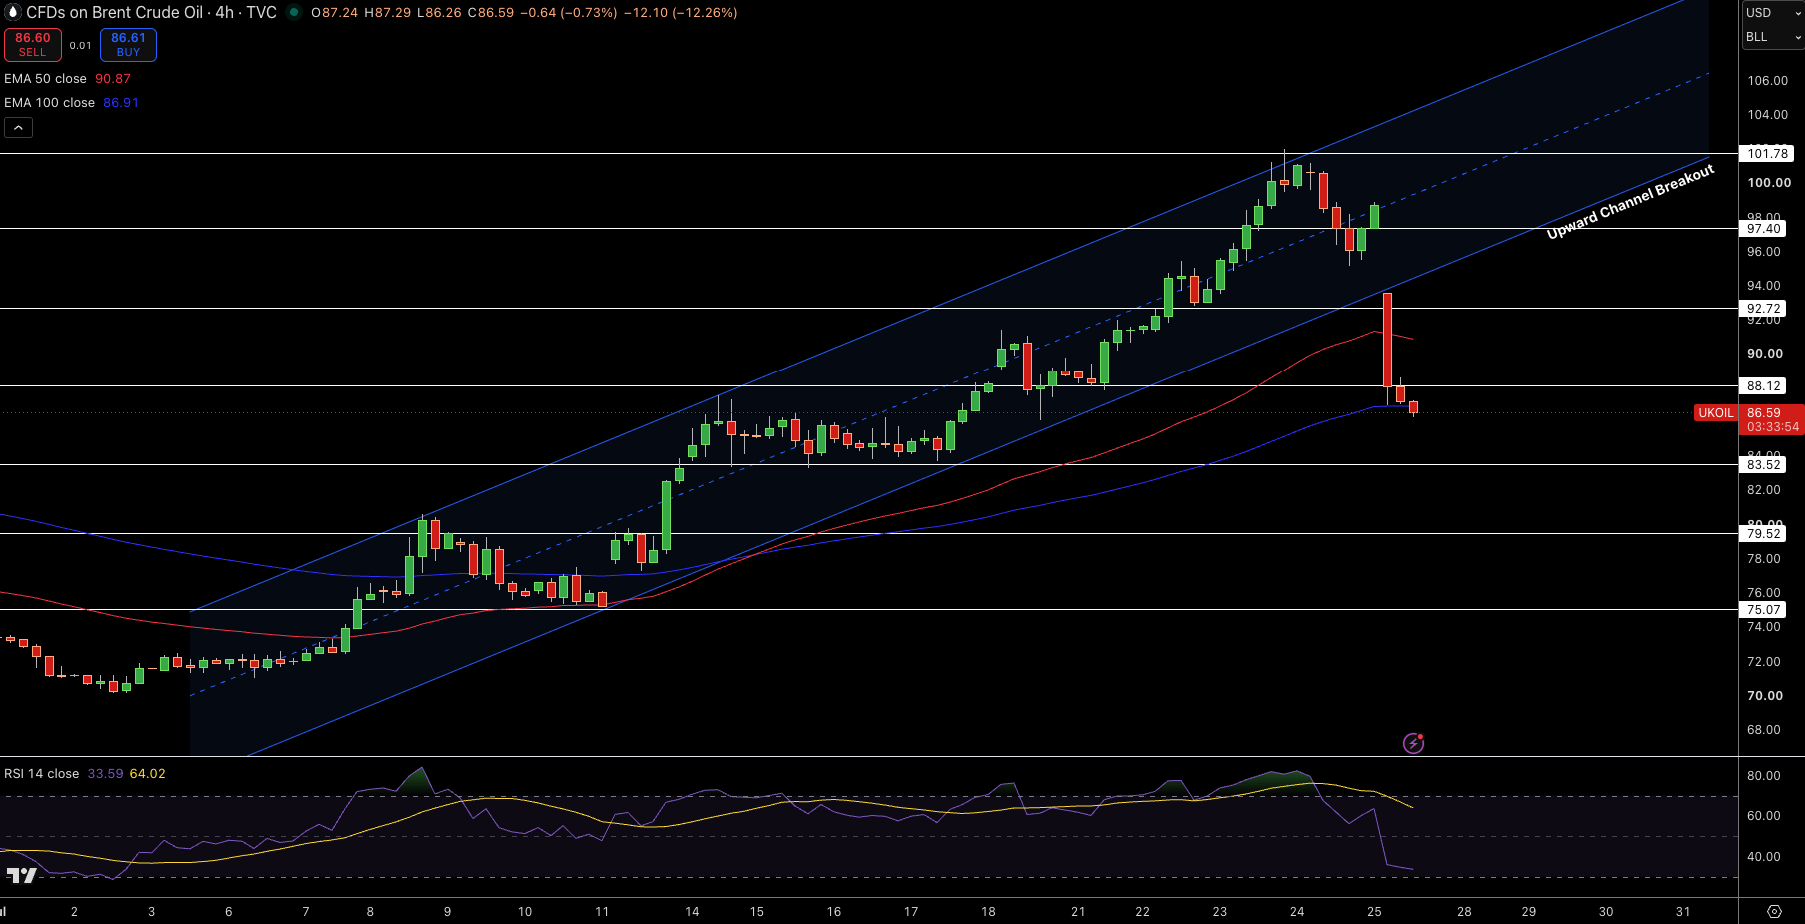Click the TradingView logo watermark icon
The width and height of the screenshot is (1805, 924).
point(21,876)
